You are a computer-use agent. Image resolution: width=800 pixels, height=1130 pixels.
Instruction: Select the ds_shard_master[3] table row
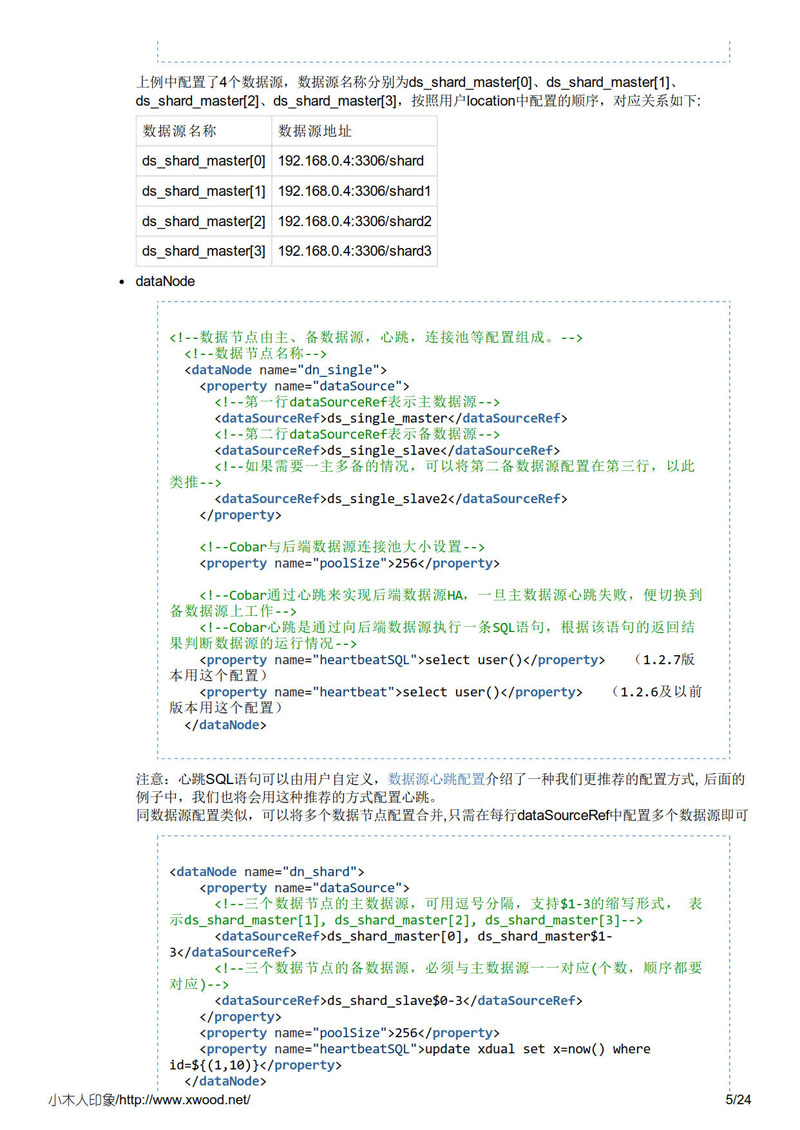(x=203, y=251)
